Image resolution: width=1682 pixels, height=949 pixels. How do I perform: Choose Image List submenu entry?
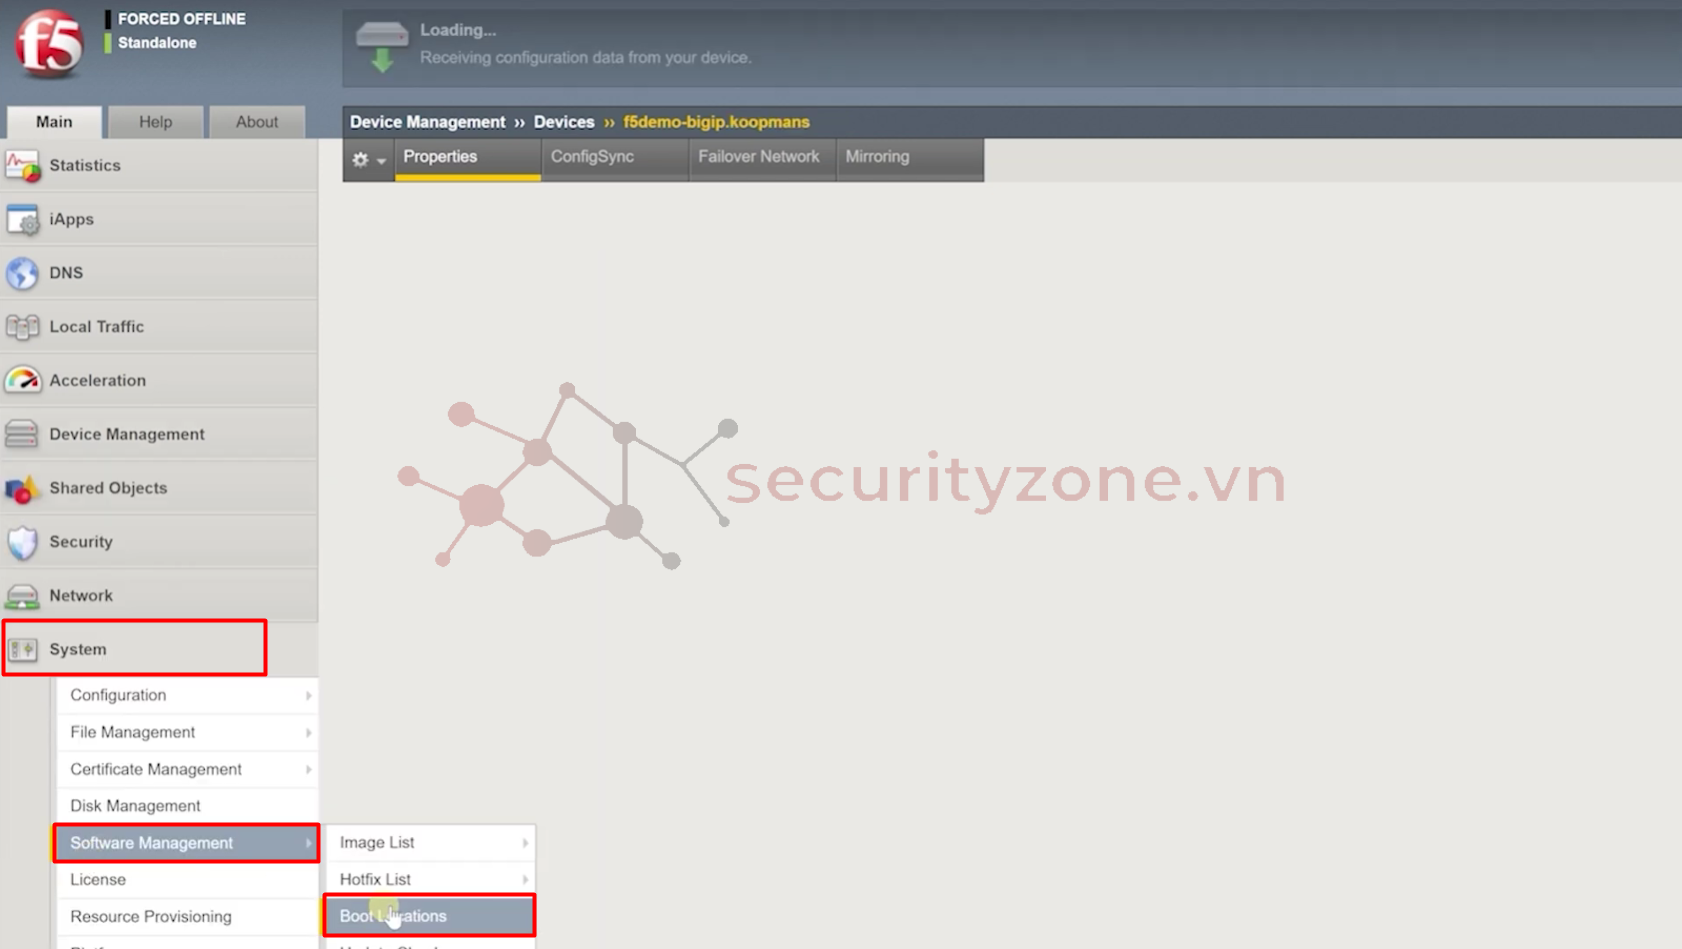431,843
